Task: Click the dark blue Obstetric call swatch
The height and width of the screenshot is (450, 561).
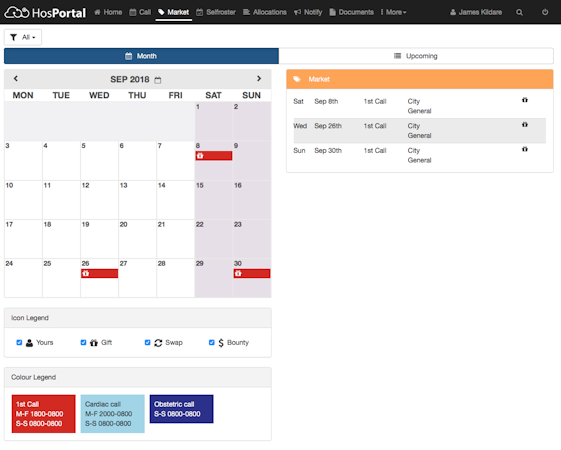Action: [x=181, y=409]
